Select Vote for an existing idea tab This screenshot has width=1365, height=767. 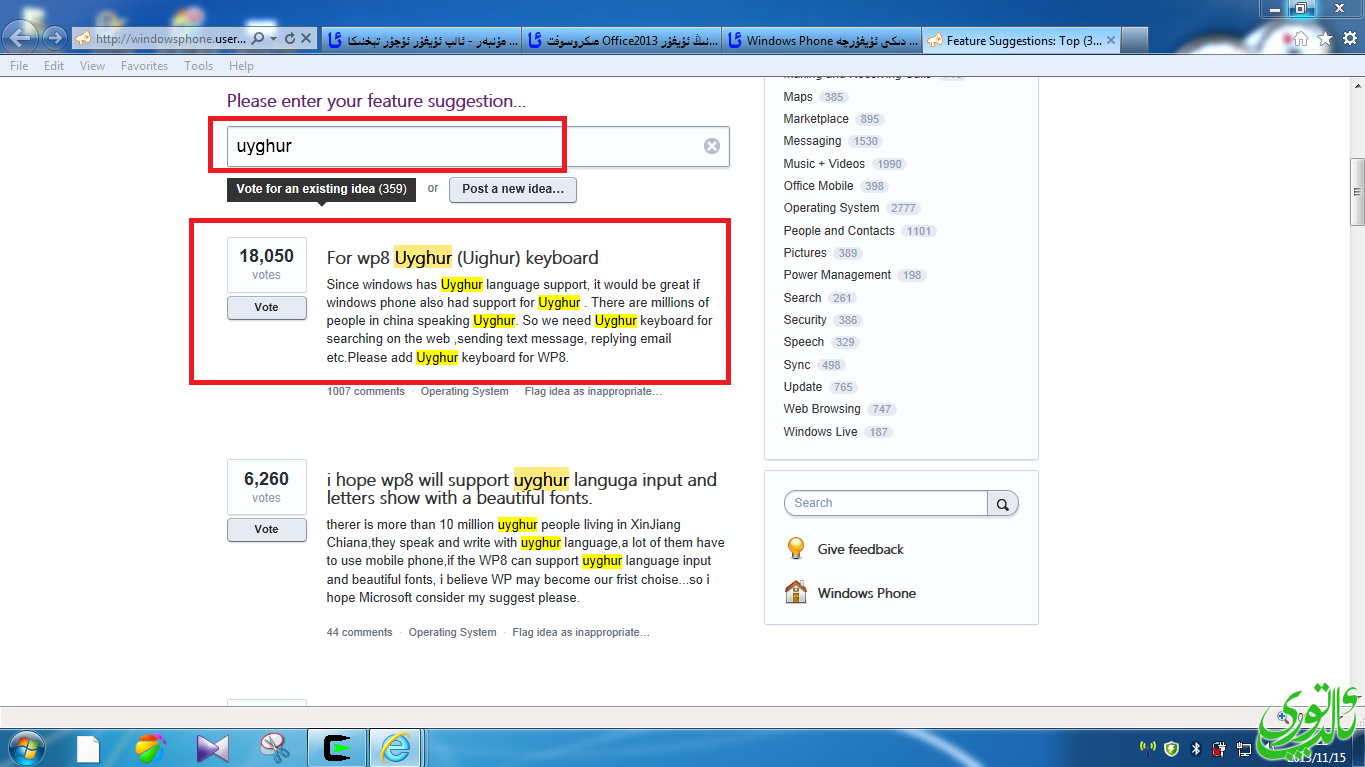coord(321,189)
